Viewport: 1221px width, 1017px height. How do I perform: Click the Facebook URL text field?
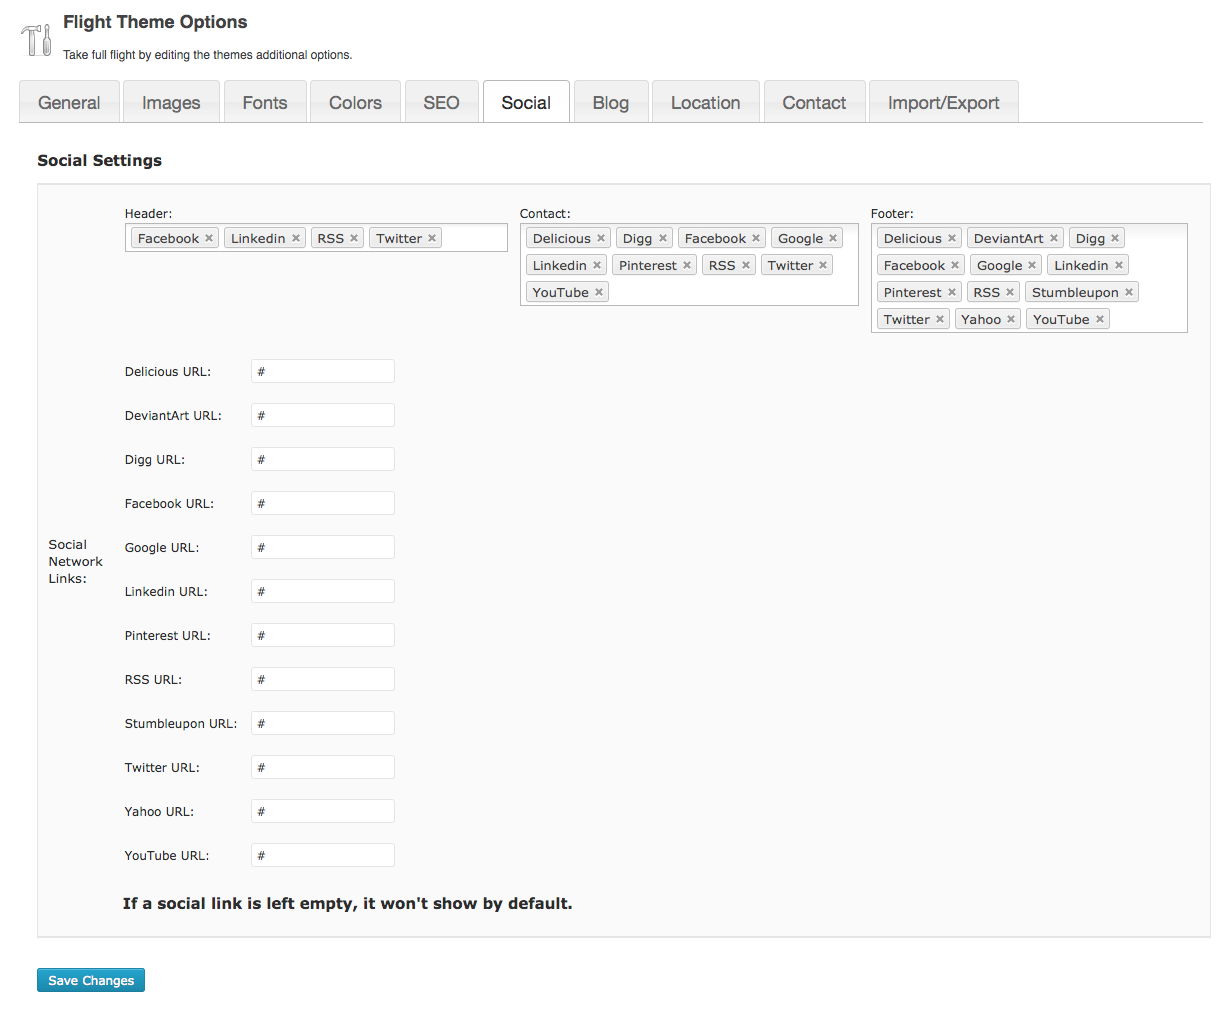pyautogui.click(x=322, y=503)
